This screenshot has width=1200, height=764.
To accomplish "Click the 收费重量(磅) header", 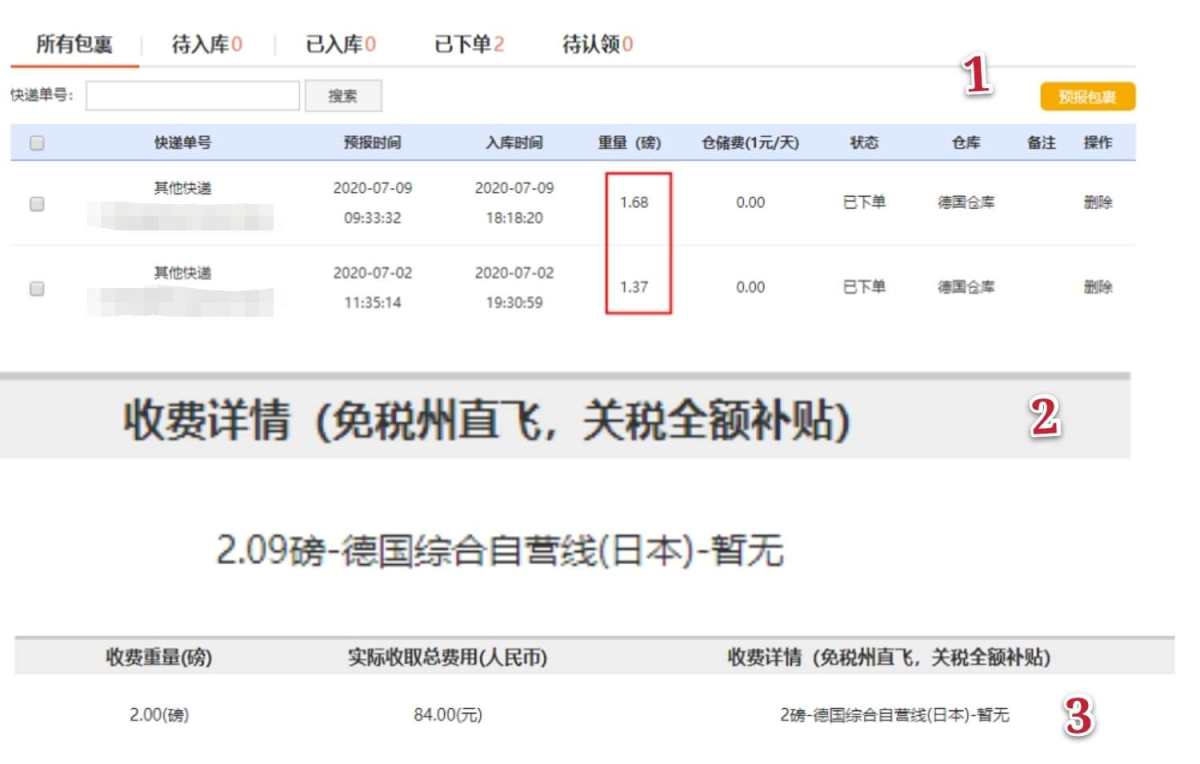I will (x=159, y=658).
